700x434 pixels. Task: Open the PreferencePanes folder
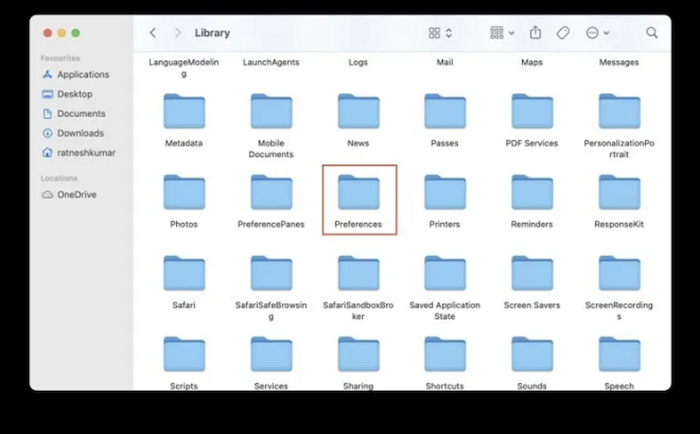pos(271,193)
